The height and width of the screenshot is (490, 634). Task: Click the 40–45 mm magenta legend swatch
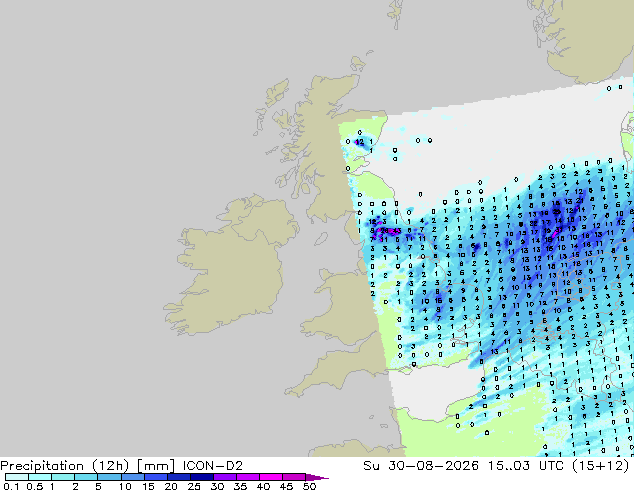click(x=271, y=477)
